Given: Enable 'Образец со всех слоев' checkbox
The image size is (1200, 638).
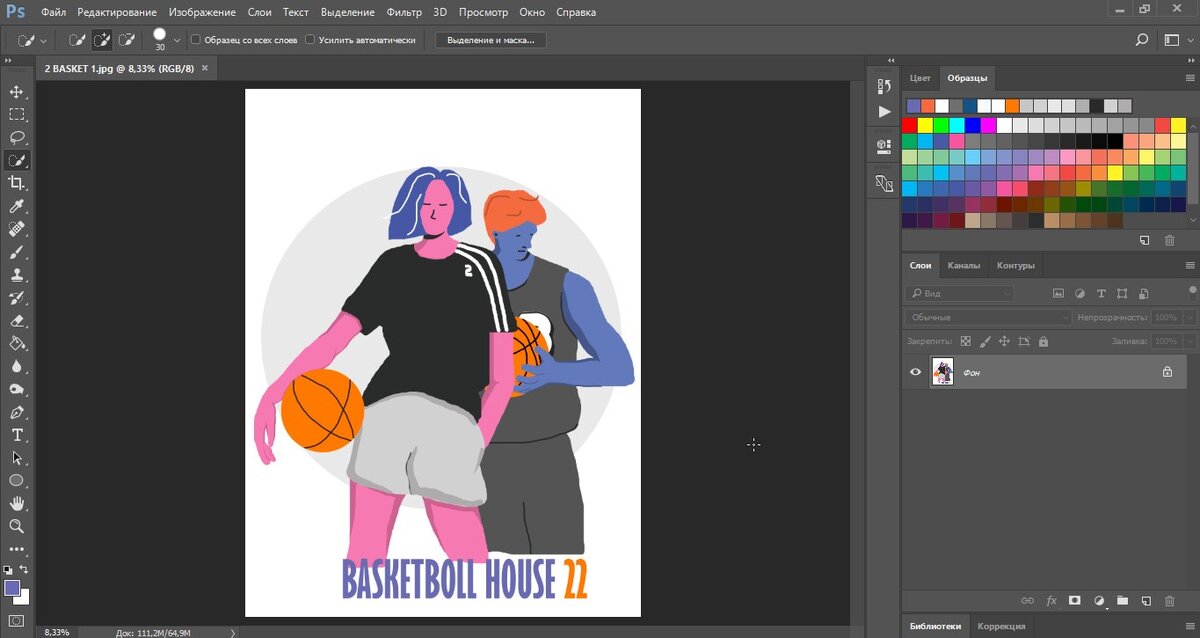Looking at the screenshot, I should (x=196, y=40).
